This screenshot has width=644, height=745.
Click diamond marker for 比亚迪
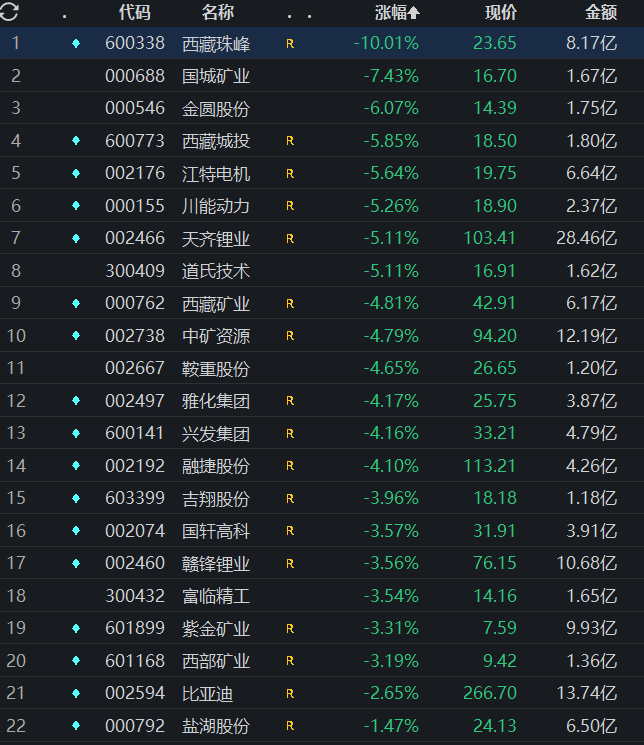click(76, 693)
